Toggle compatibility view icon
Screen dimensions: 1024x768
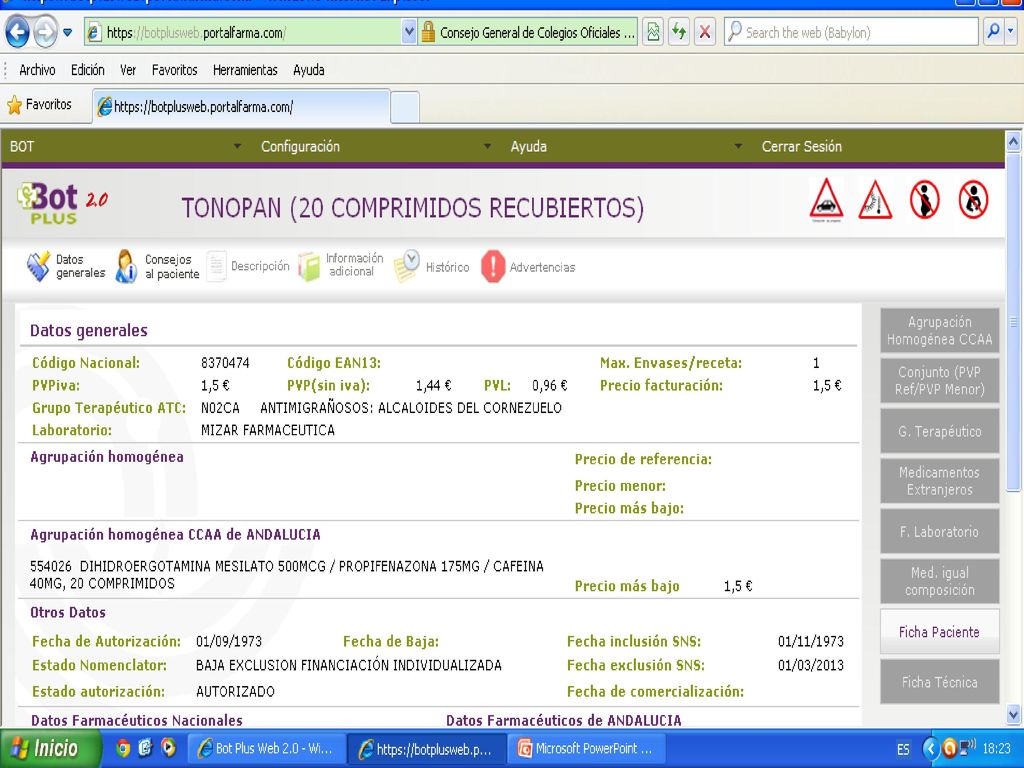pos(652,33)
